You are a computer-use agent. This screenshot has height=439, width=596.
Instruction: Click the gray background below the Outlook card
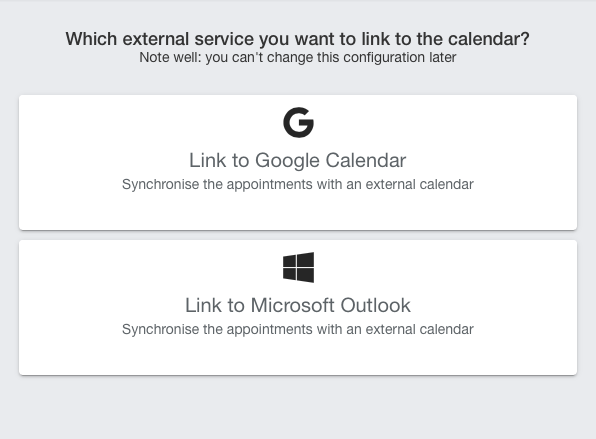pos(298,409)
